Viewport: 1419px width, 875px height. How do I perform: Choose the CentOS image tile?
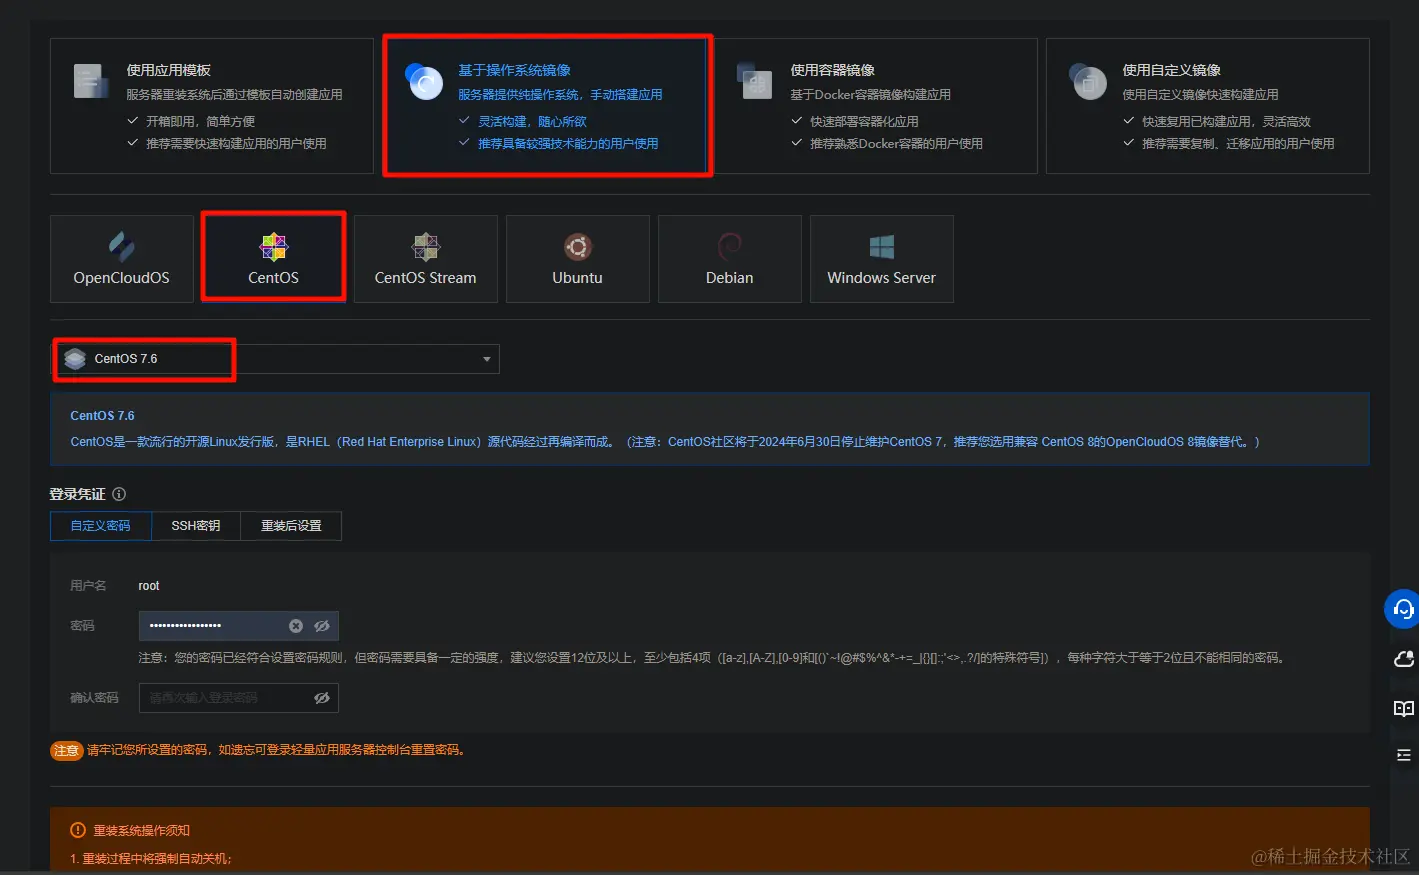coord(274,259)
